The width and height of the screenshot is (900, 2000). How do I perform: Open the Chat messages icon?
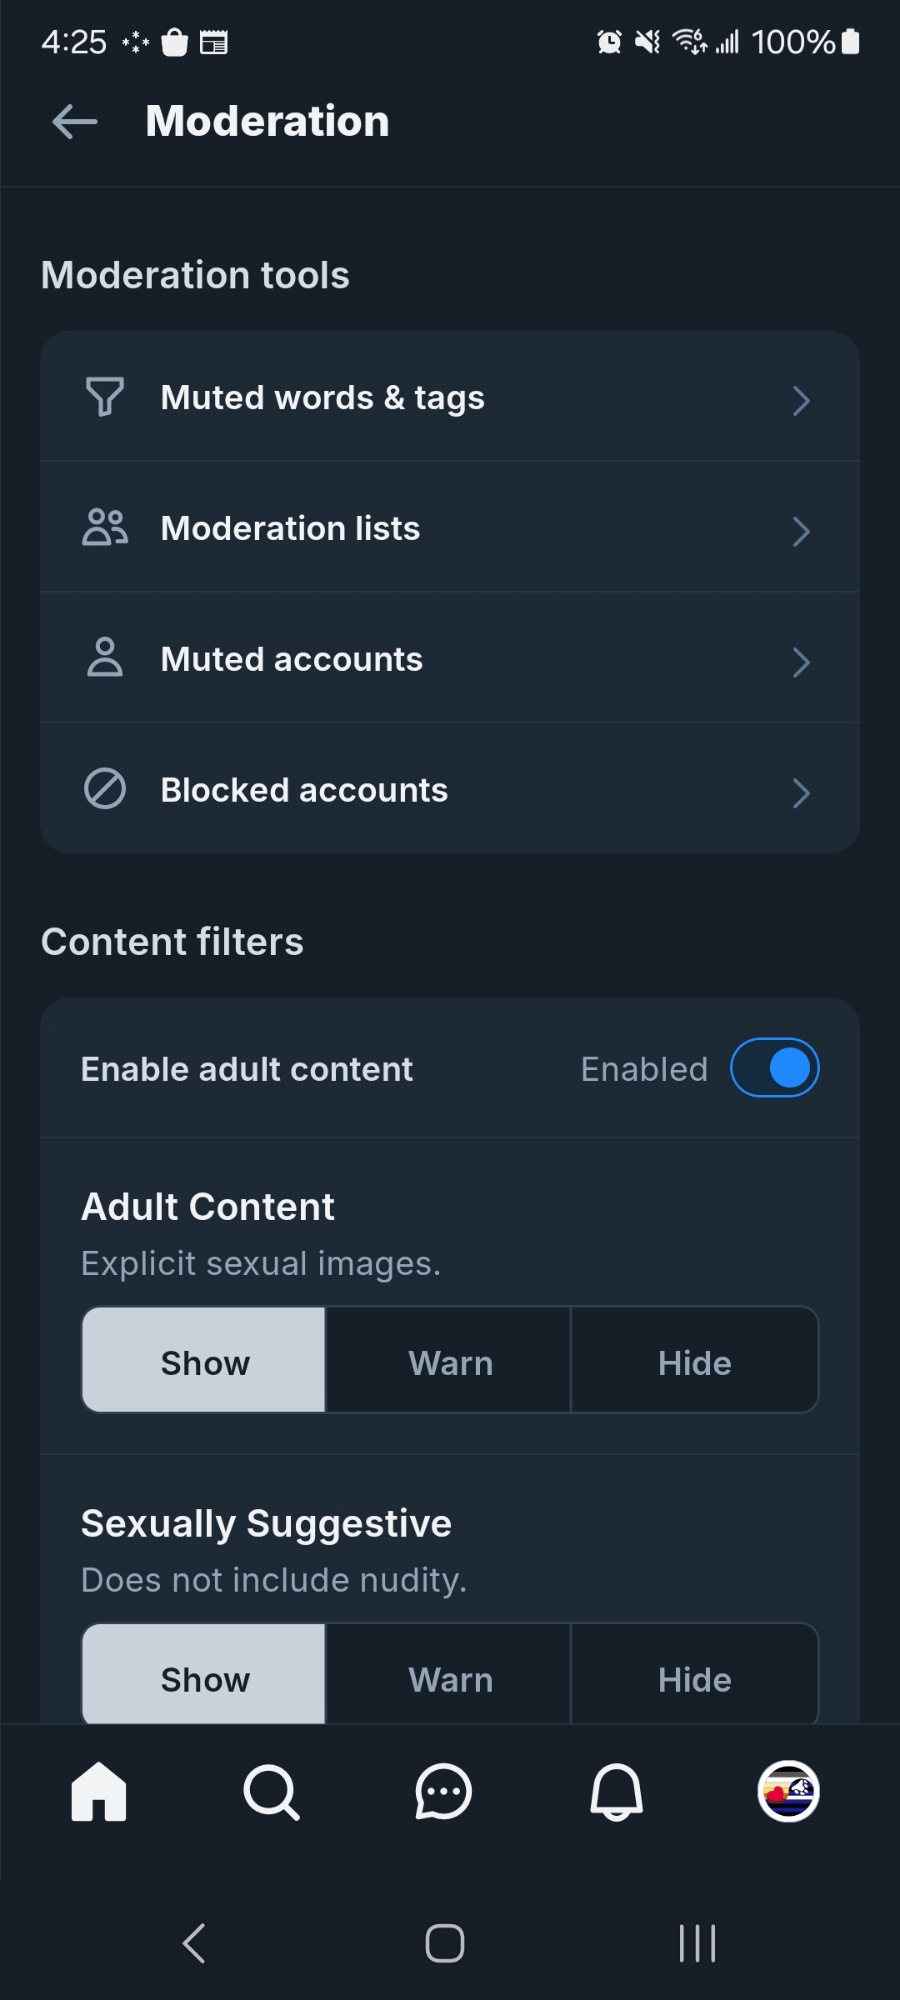tap(443, 1792)
